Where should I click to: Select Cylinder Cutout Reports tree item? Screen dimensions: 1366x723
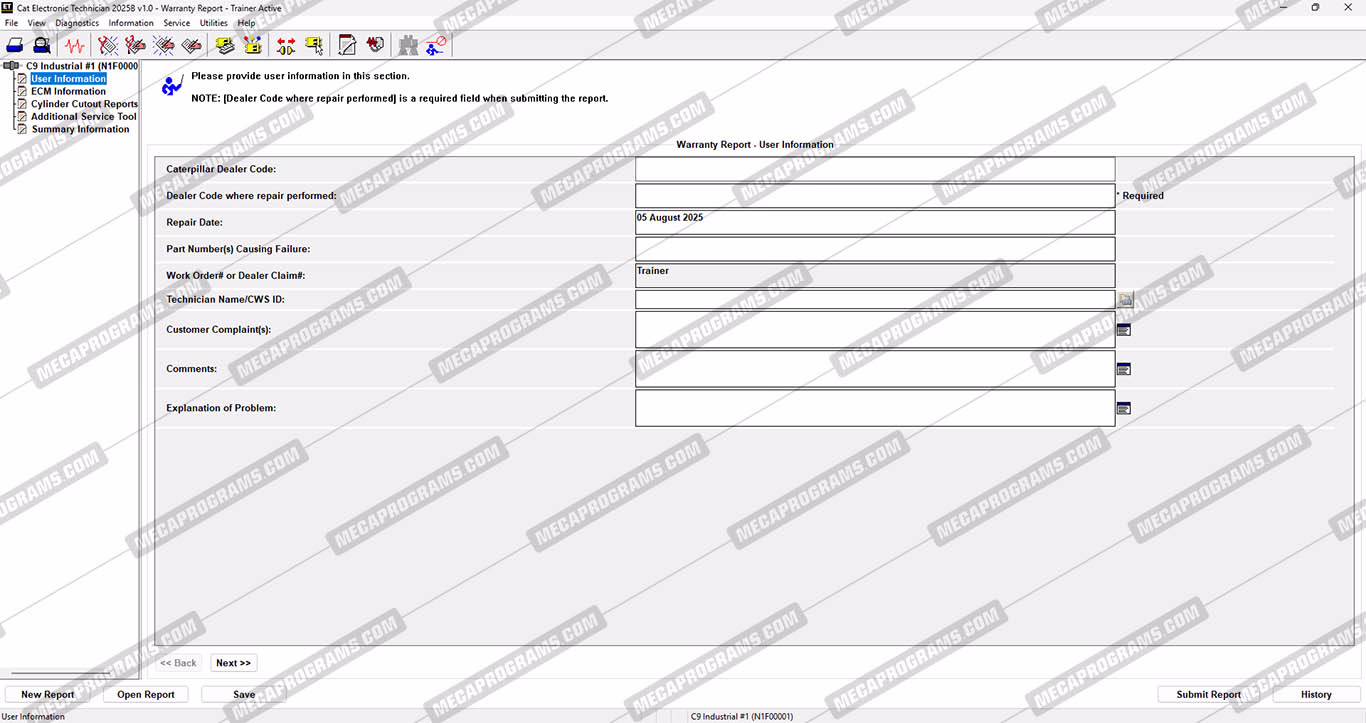(85, 104)
